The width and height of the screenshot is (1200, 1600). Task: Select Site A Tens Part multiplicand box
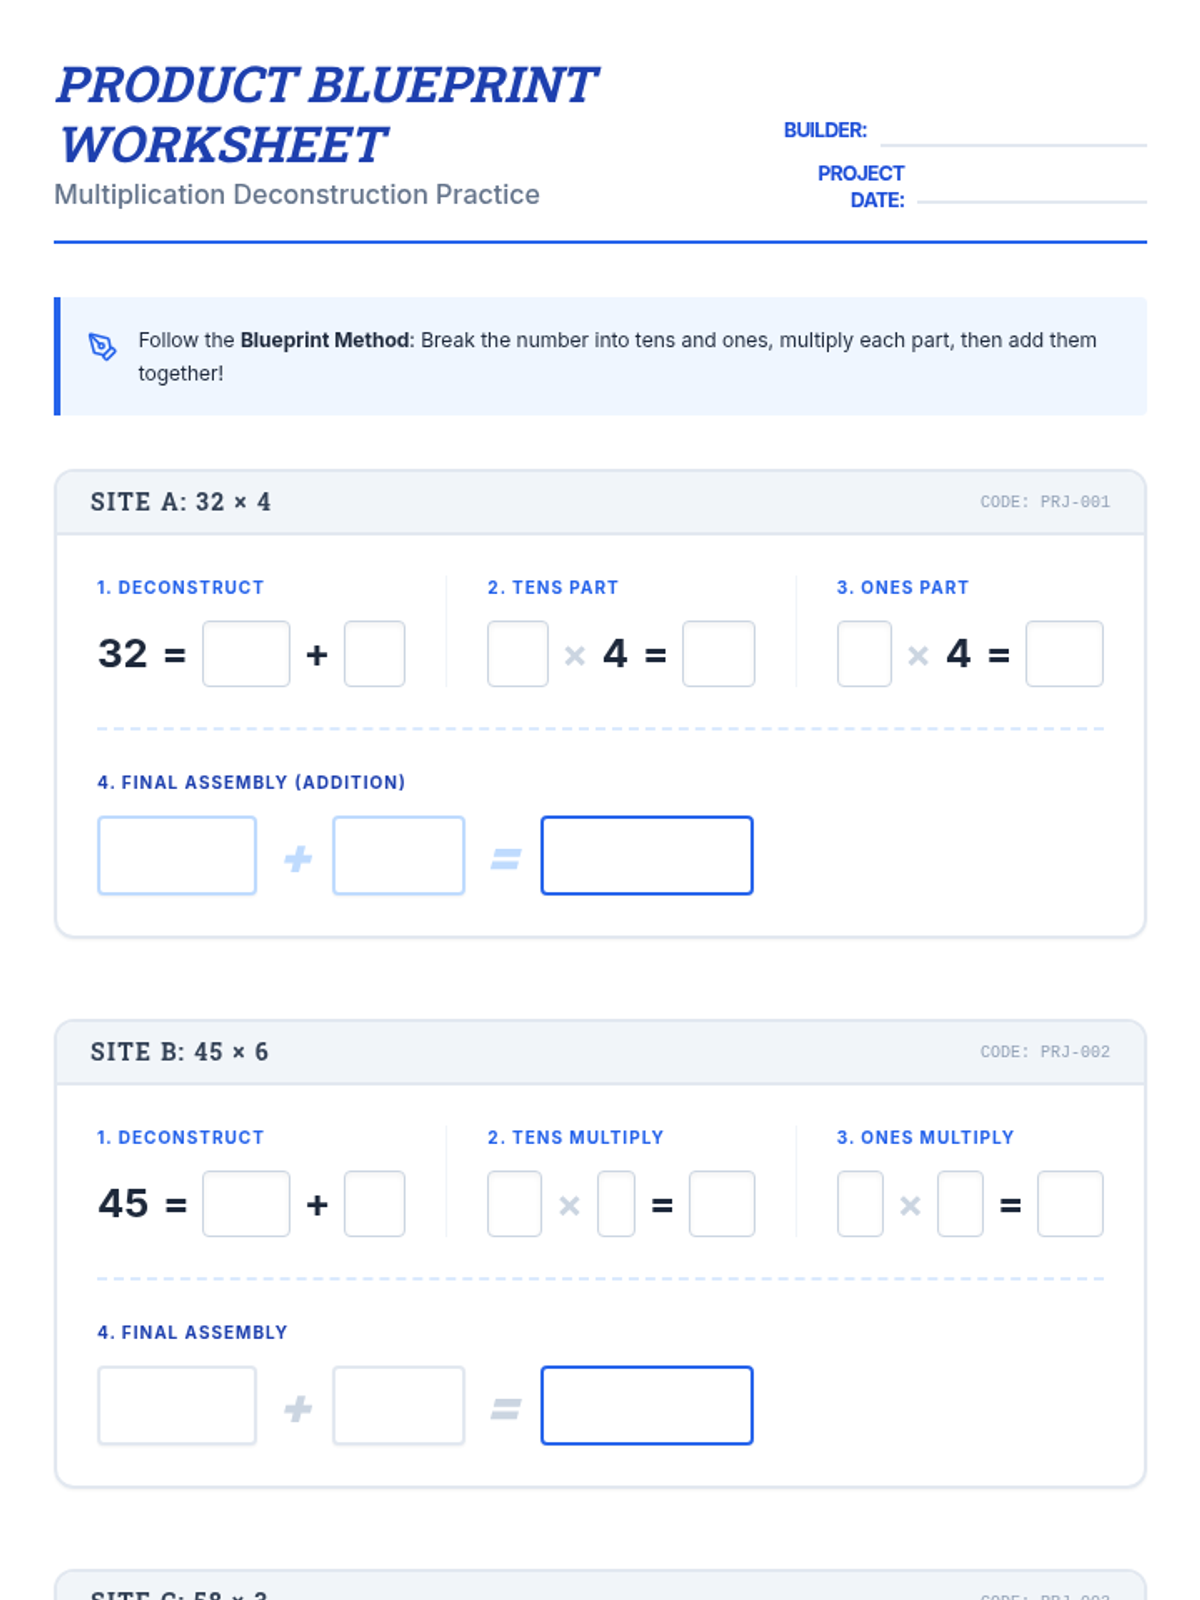point(517,654)
